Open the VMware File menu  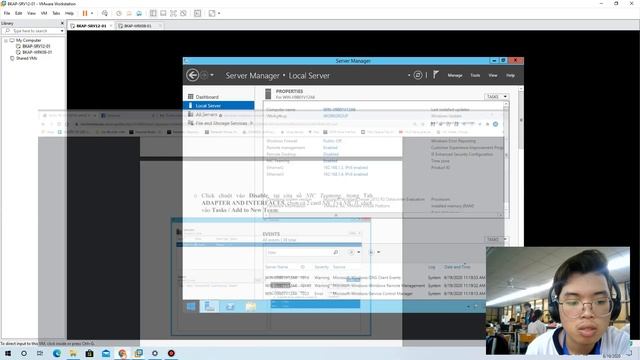pos(7,13)
